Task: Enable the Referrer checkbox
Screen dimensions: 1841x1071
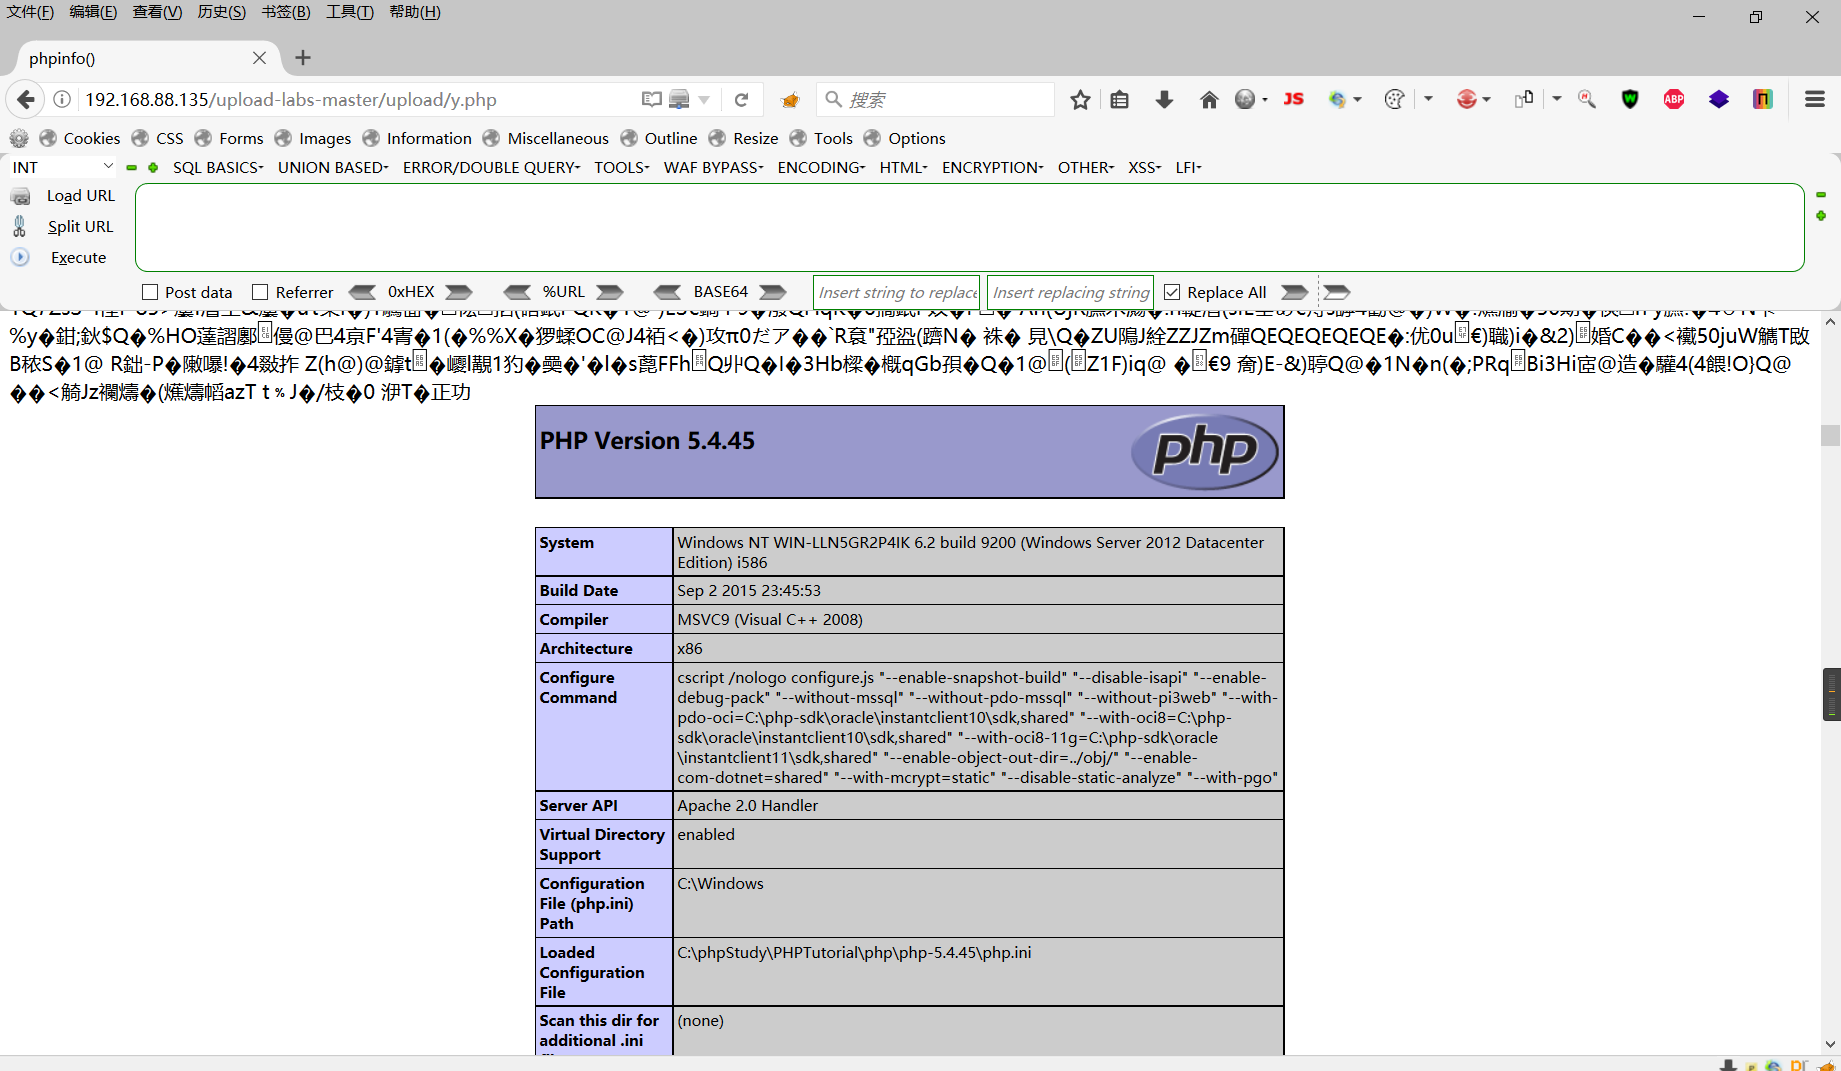Action: tap(260, 292)
